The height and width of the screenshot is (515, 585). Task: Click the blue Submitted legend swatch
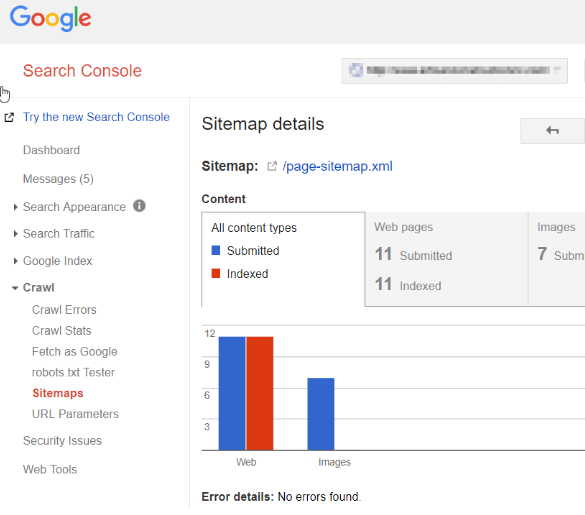(x=216, y=250)
